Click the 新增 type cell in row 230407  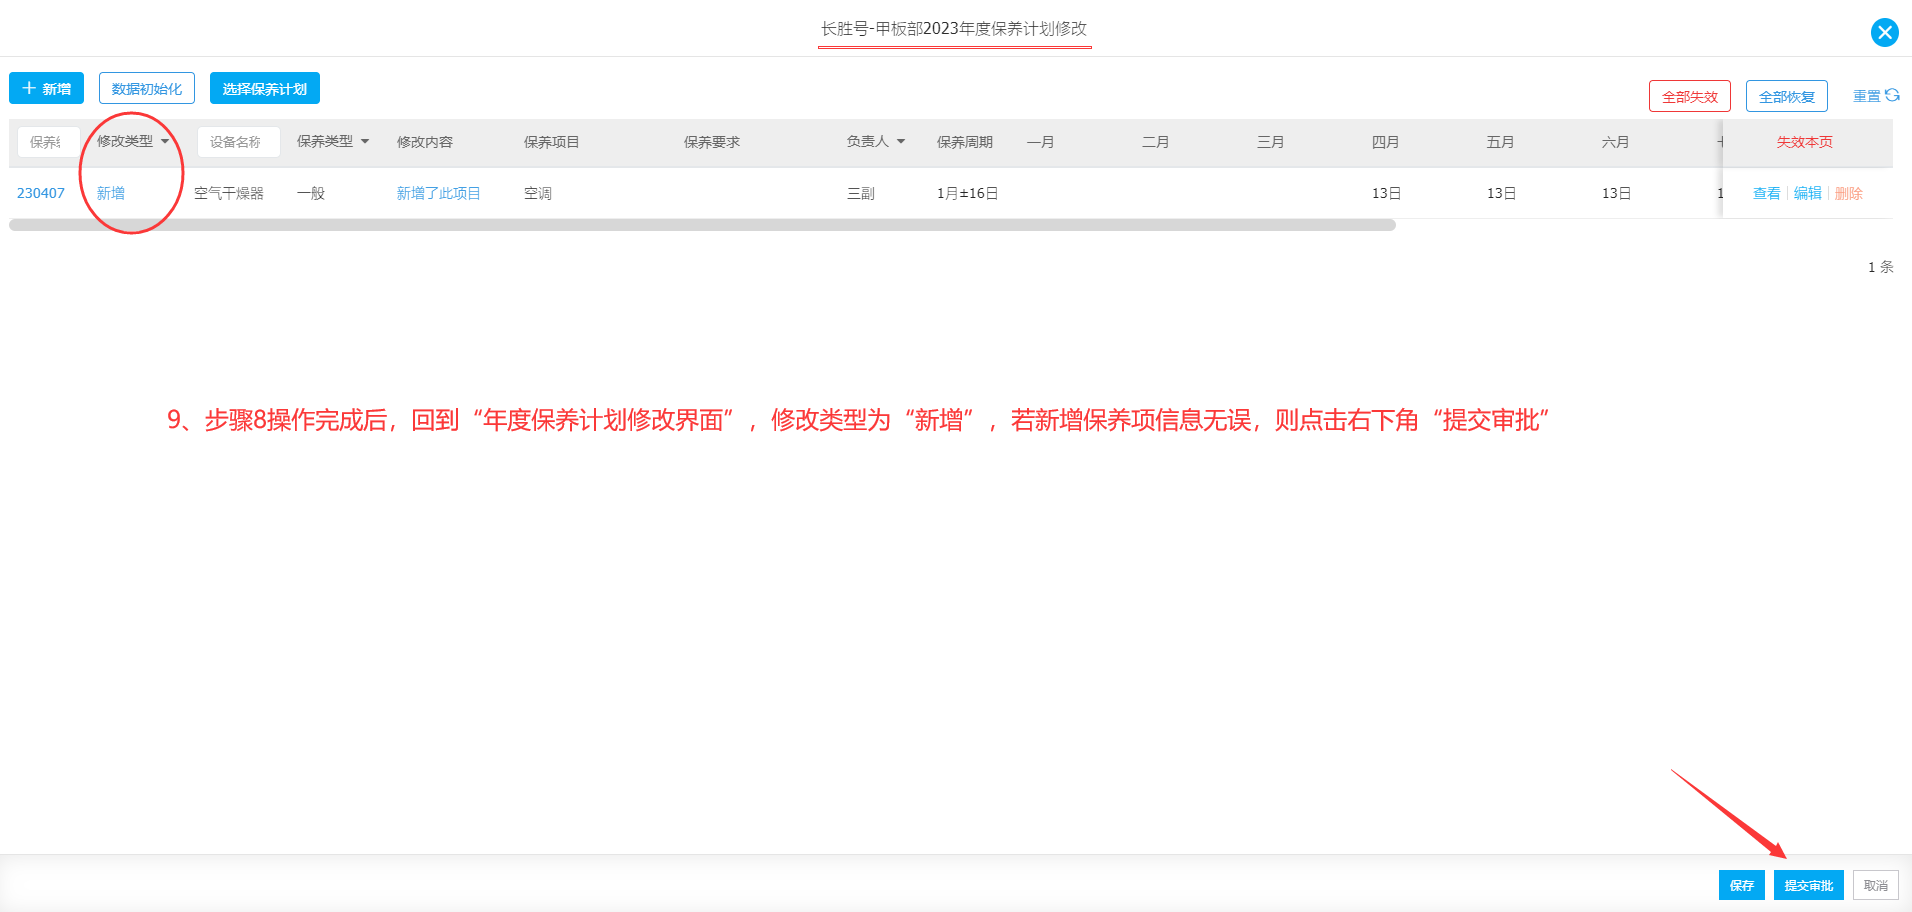click(110, 193)
